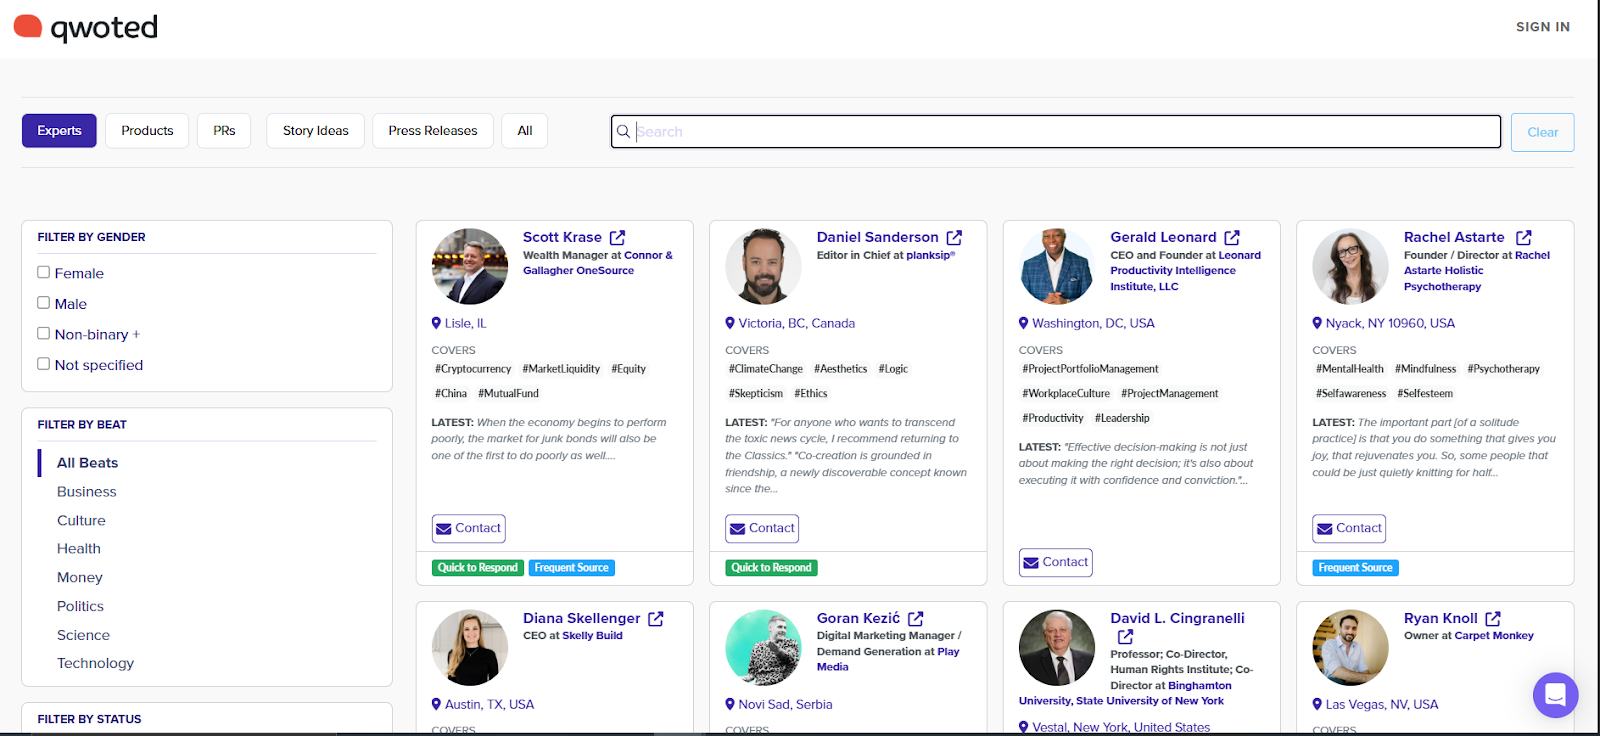Open the chat widget bubble icon
The height and width of the screenshot is (736, 1600).
[1555, 694]
